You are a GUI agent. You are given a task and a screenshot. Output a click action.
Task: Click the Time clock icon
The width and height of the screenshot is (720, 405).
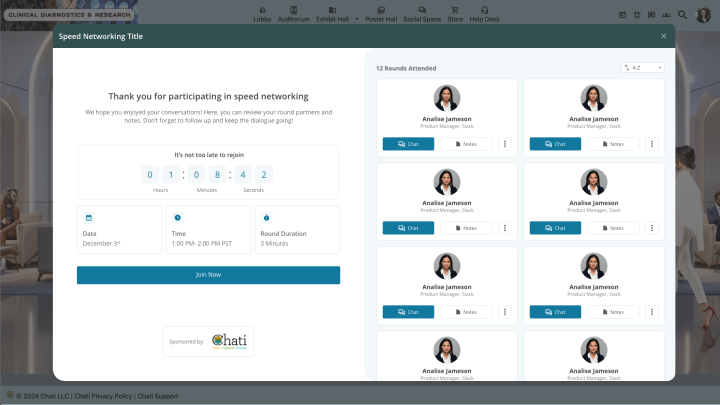[178, 218]
